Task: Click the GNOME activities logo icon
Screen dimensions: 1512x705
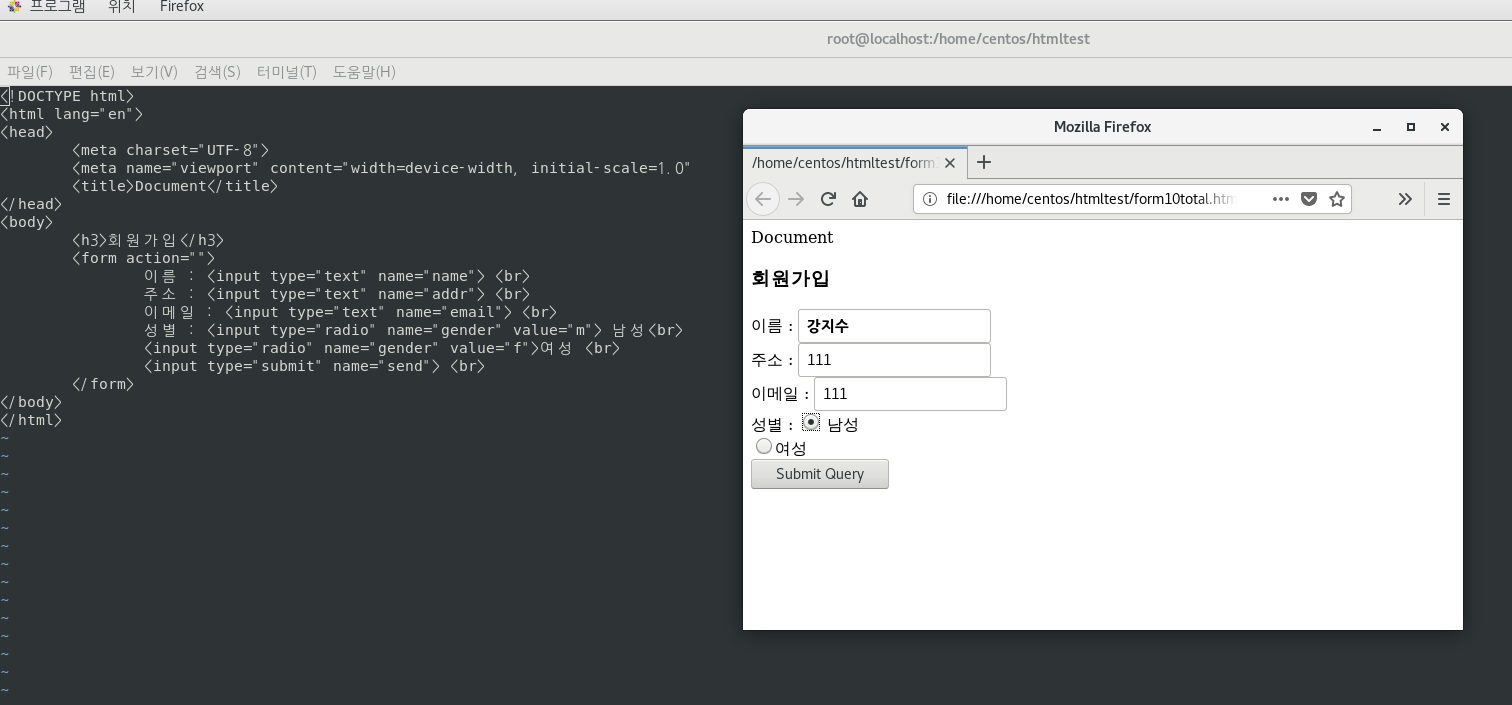Action: pos(14,6)
